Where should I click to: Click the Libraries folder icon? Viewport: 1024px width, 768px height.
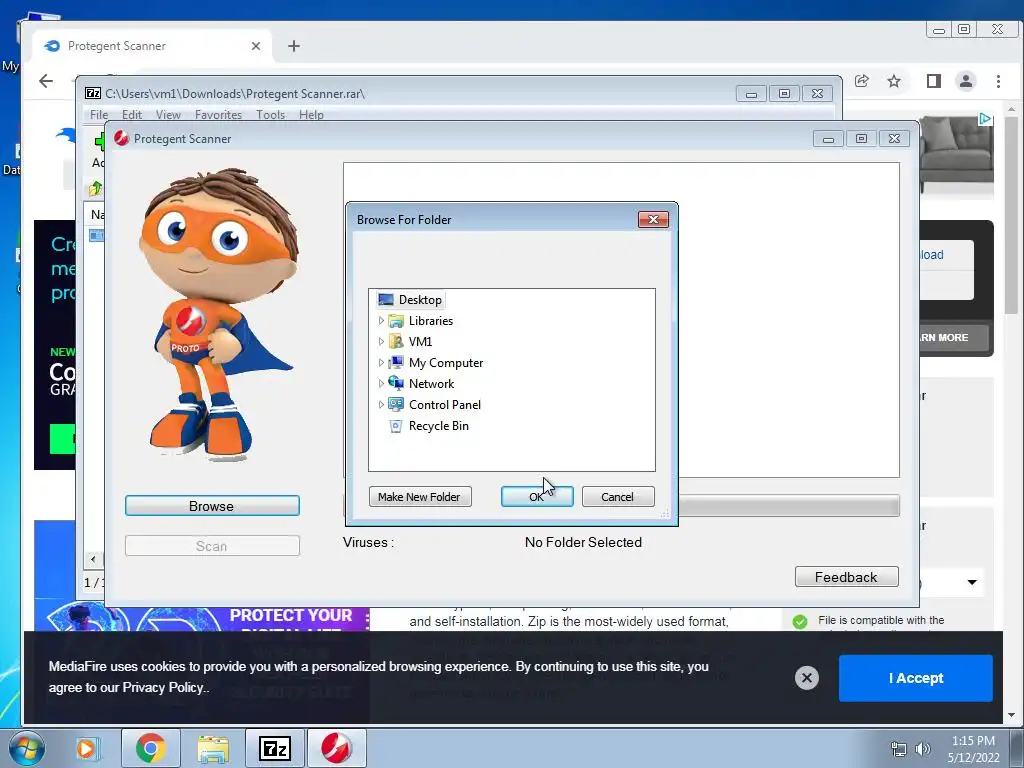coord(396,321)
